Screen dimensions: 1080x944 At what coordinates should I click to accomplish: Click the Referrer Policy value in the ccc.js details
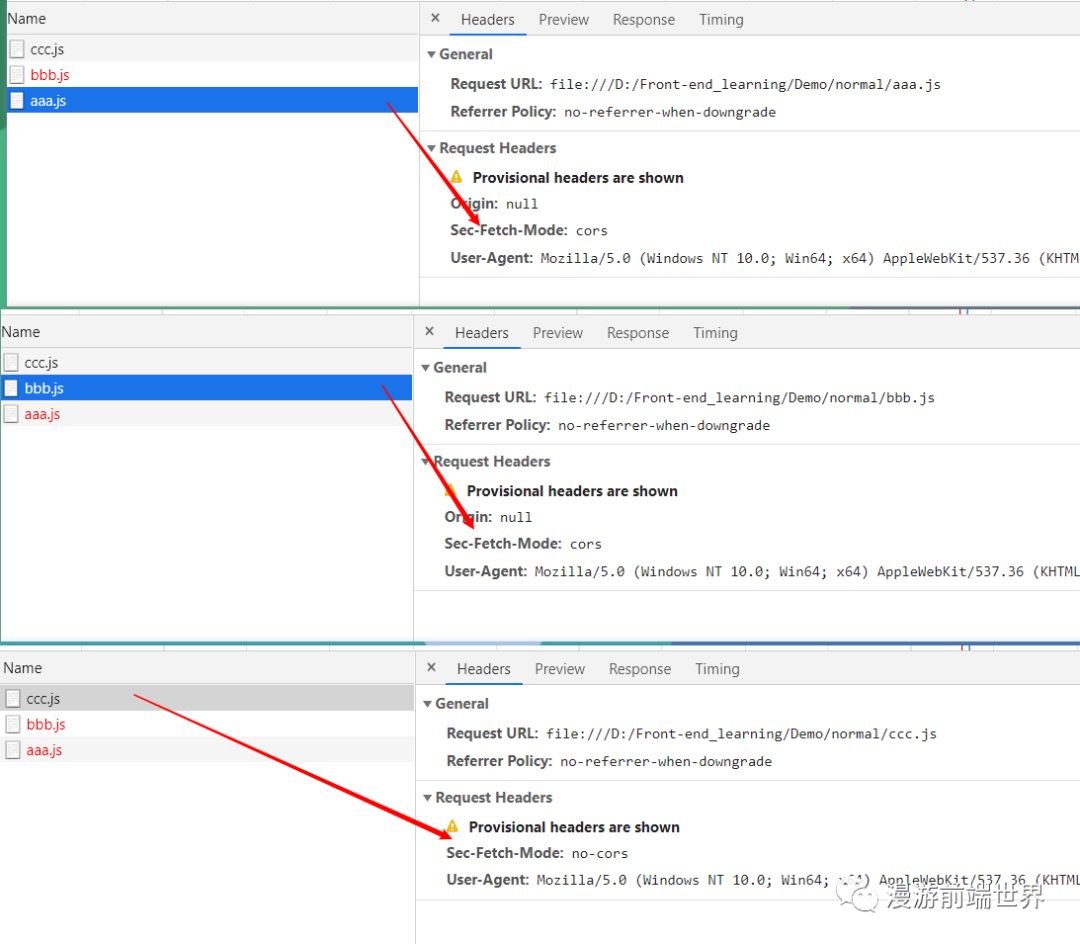(666, 761)
